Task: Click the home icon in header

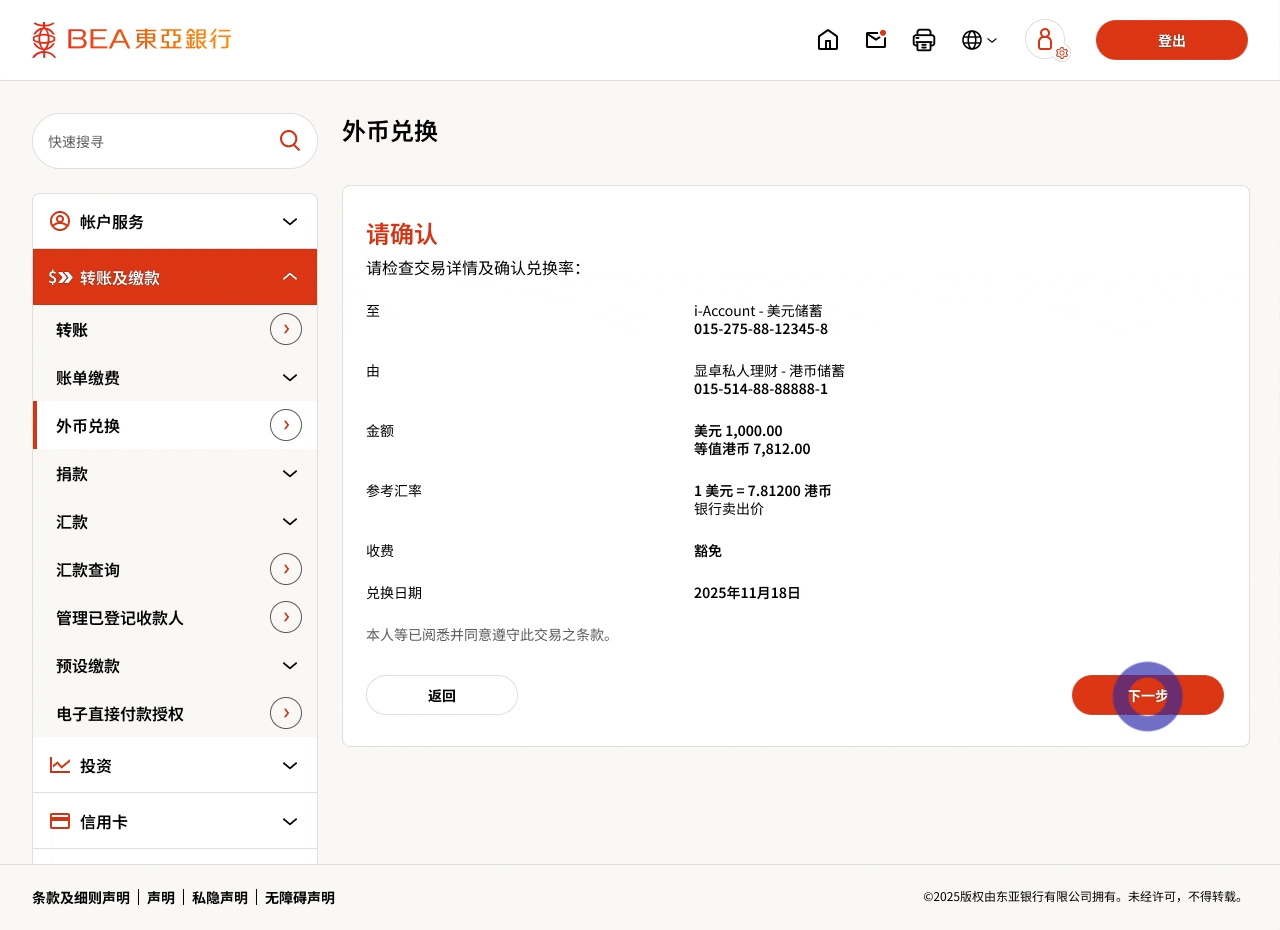Action: [x=828, y=40]
